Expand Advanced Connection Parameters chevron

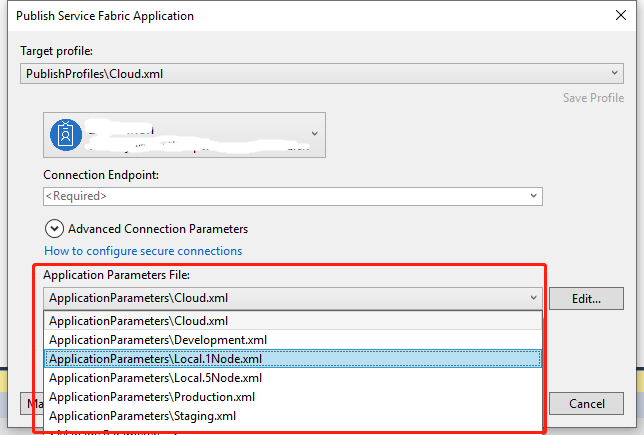tap(54, 229)
